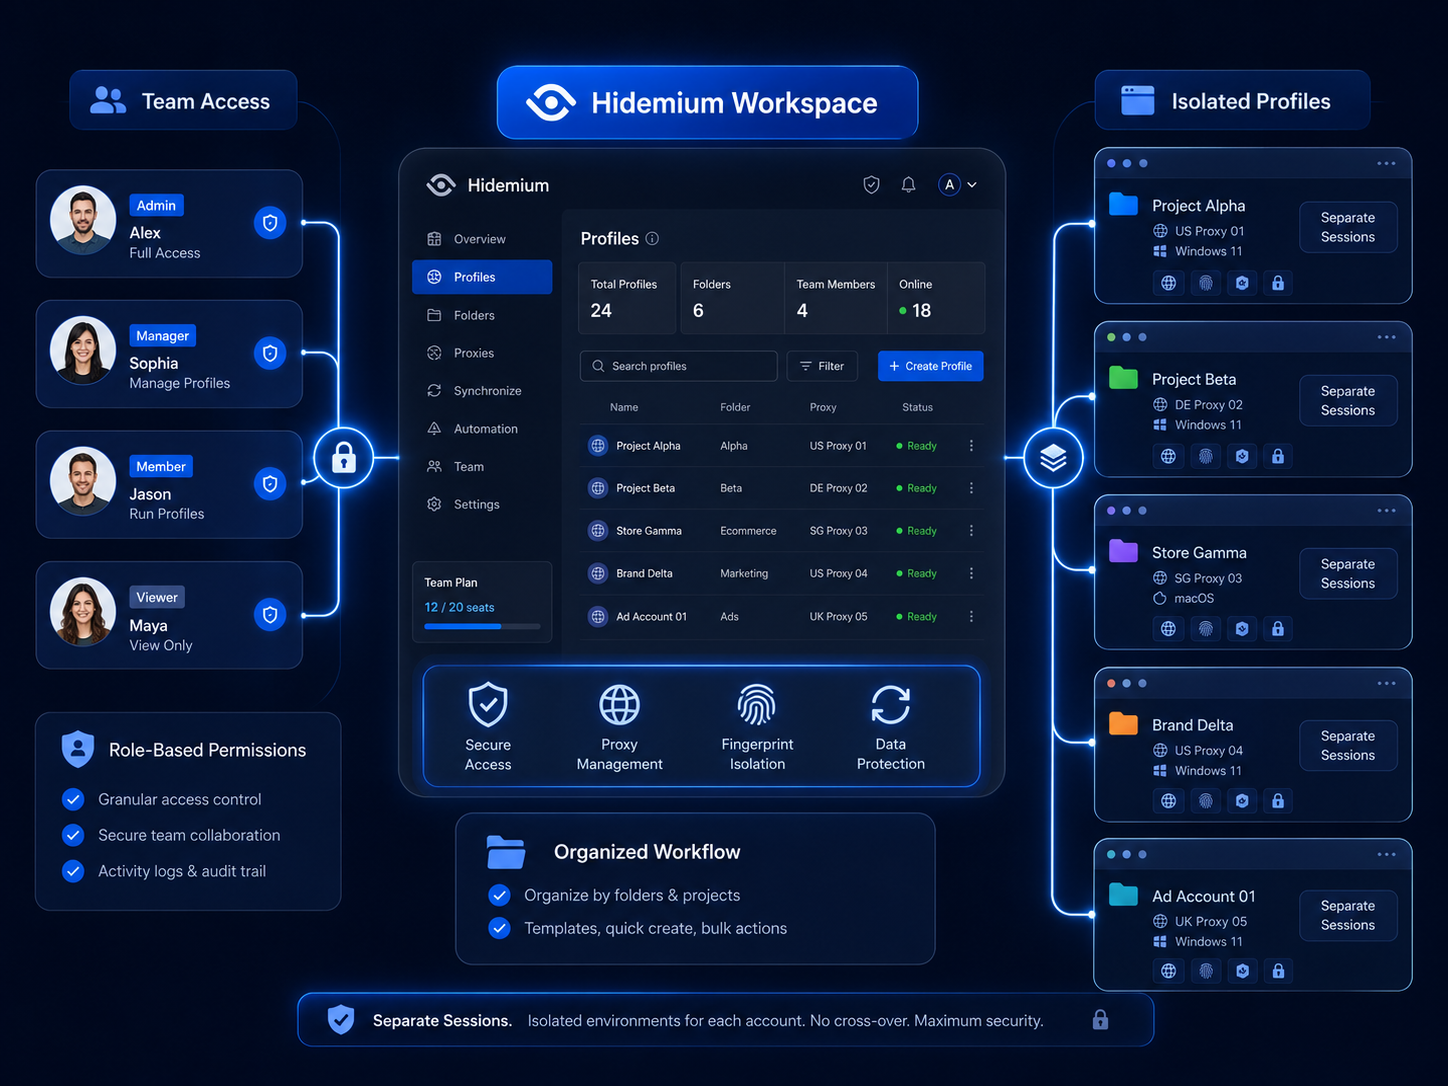Screen dimensions: 1448x1086
Task: Click the layers stack node icon
Action: [1053, 458]
